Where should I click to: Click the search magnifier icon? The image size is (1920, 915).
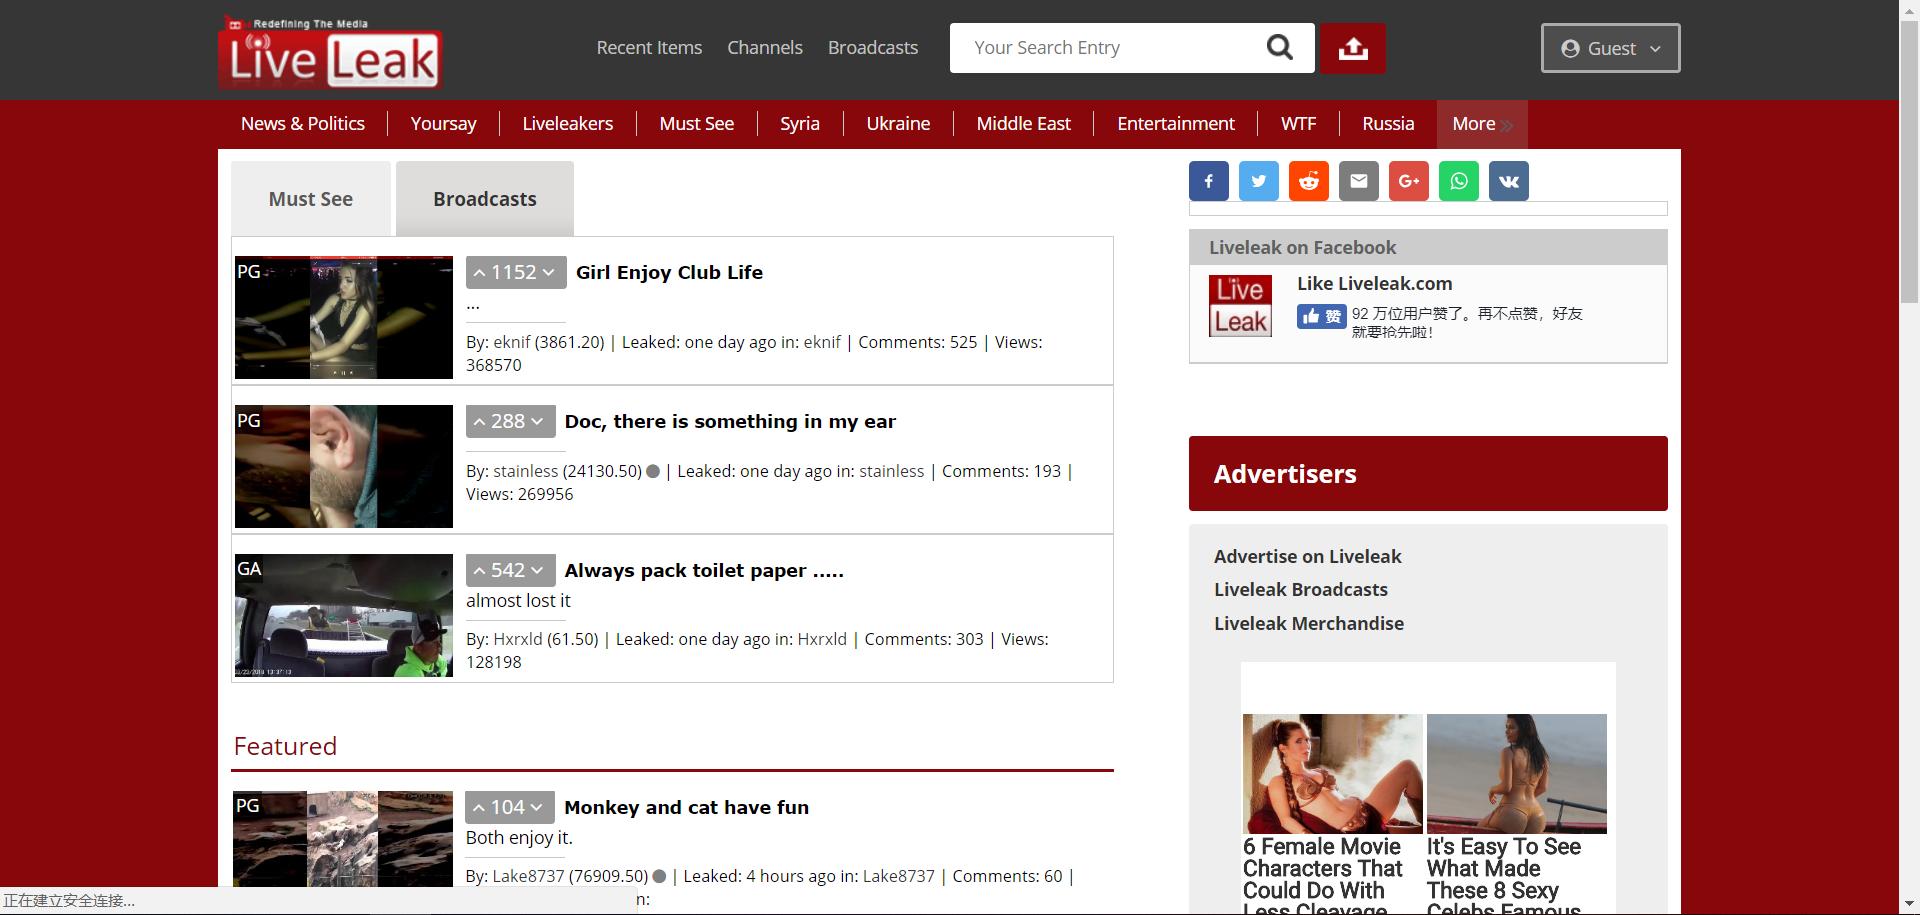click(x=1279, y=48)
